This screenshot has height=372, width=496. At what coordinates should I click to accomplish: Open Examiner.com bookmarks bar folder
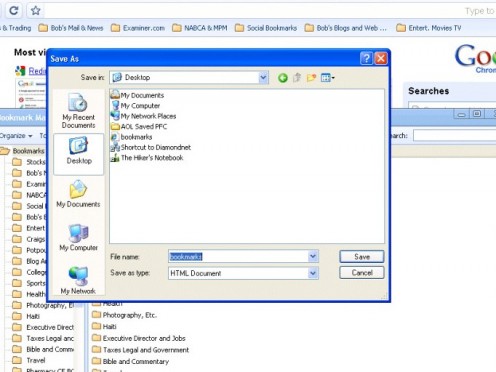(x=138, y=28)
